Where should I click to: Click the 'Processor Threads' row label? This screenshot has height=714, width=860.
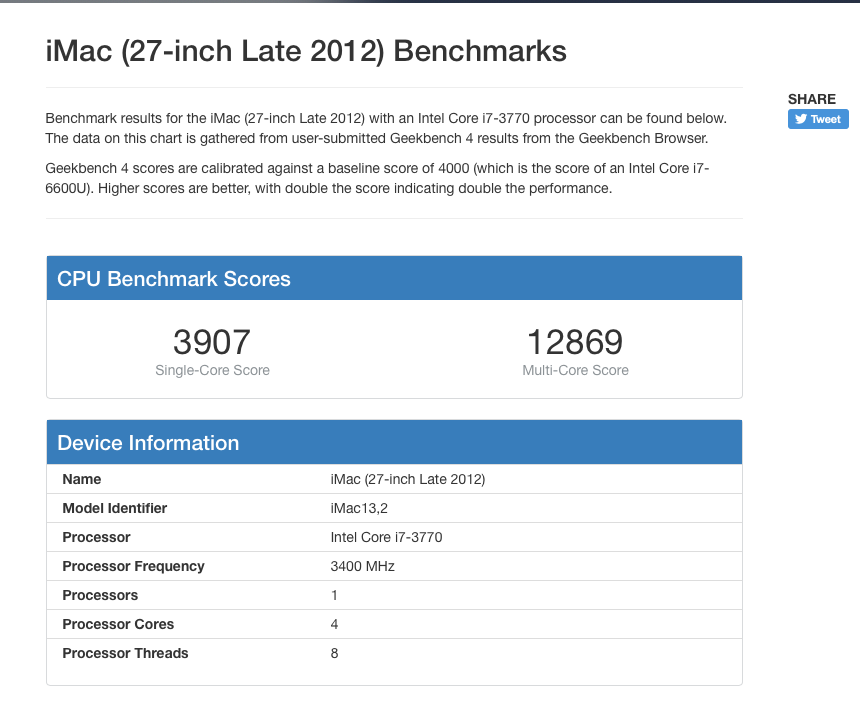coord(125,654)
